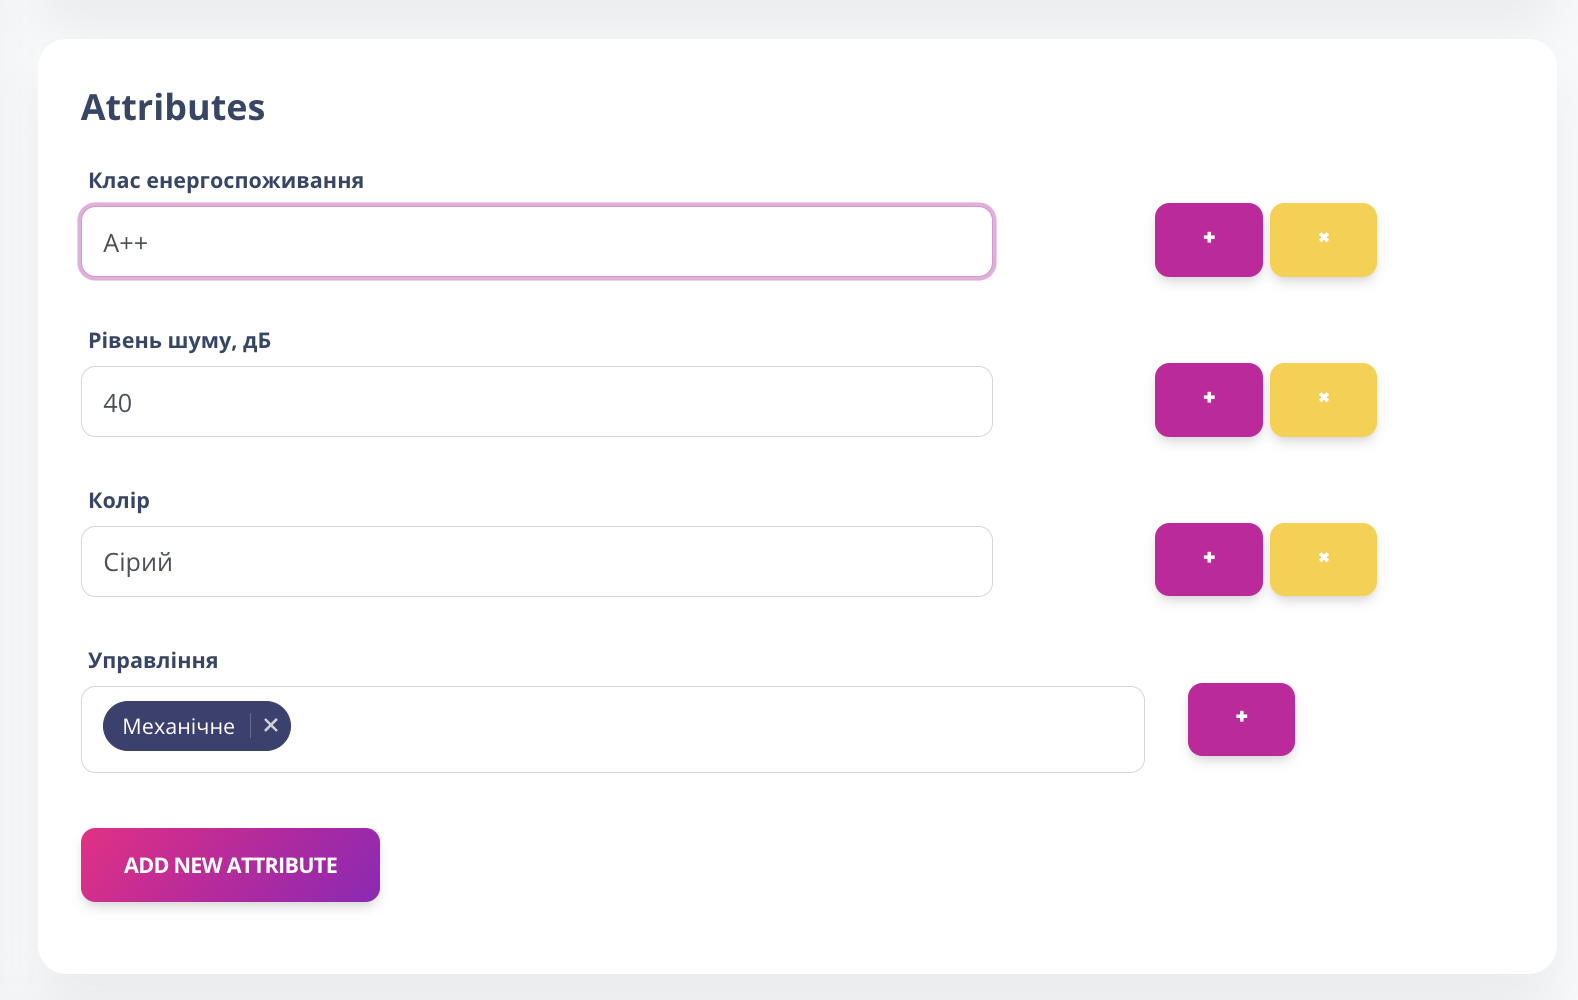
Task: Remove the Механічне tag with its X
Action: pyautogui.click(x=271, y=726)
